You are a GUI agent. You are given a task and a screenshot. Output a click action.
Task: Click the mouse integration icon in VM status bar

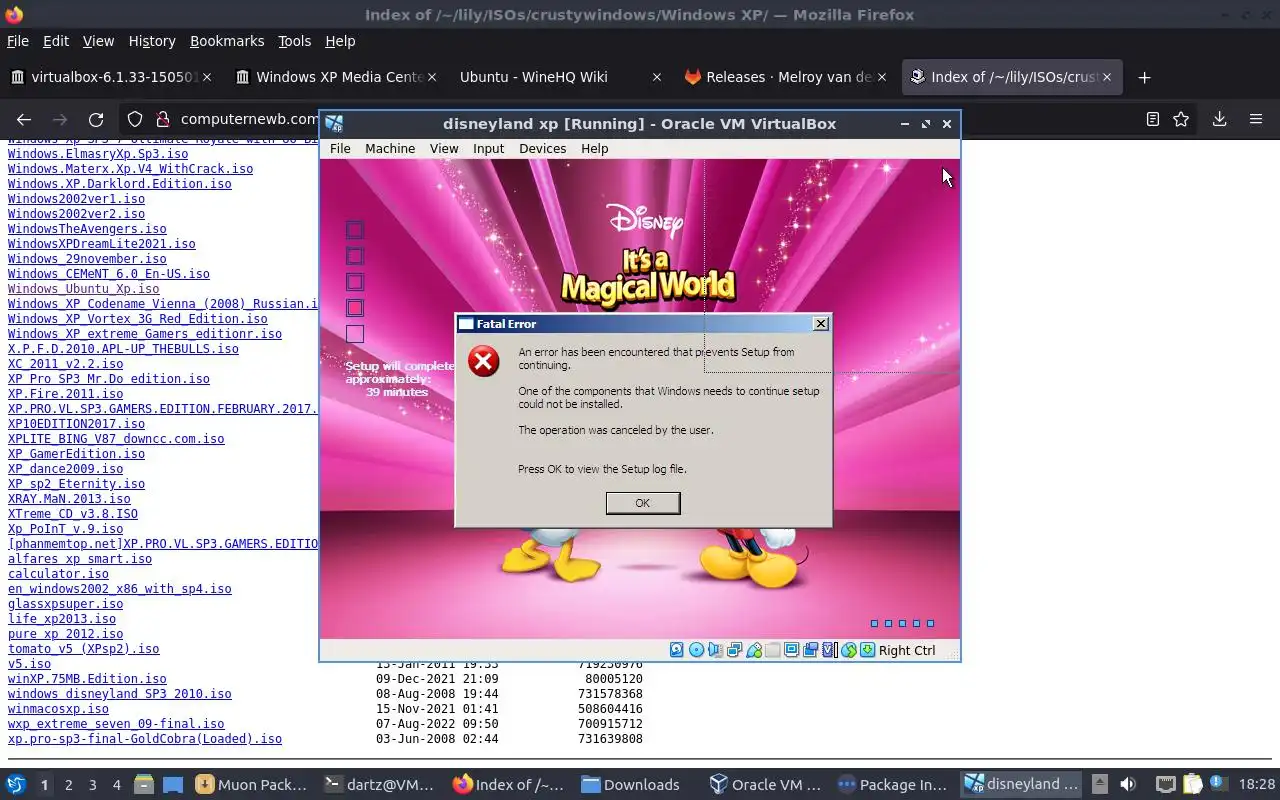[849, 650]
